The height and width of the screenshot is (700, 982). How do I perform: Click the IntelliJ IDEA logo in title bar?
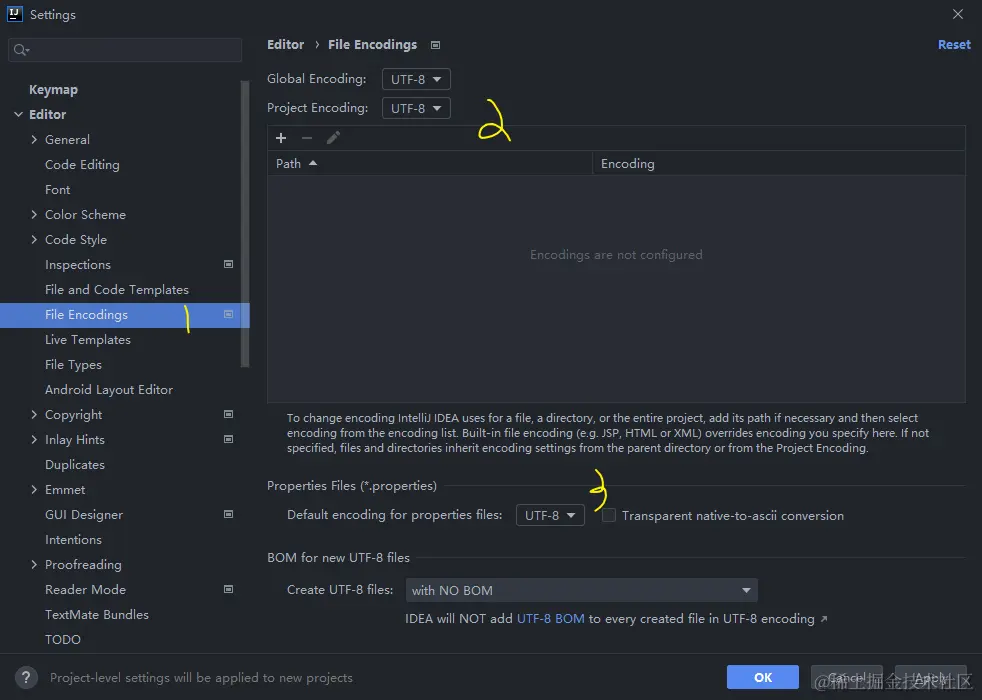pyautogui.click(x=14, y=14)
